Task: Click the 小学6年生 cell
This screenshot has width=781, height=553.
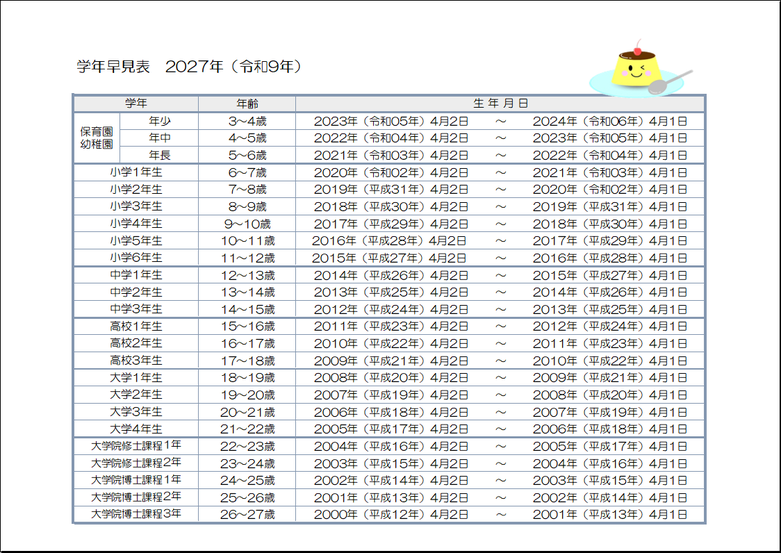Action: pos(136,258)
